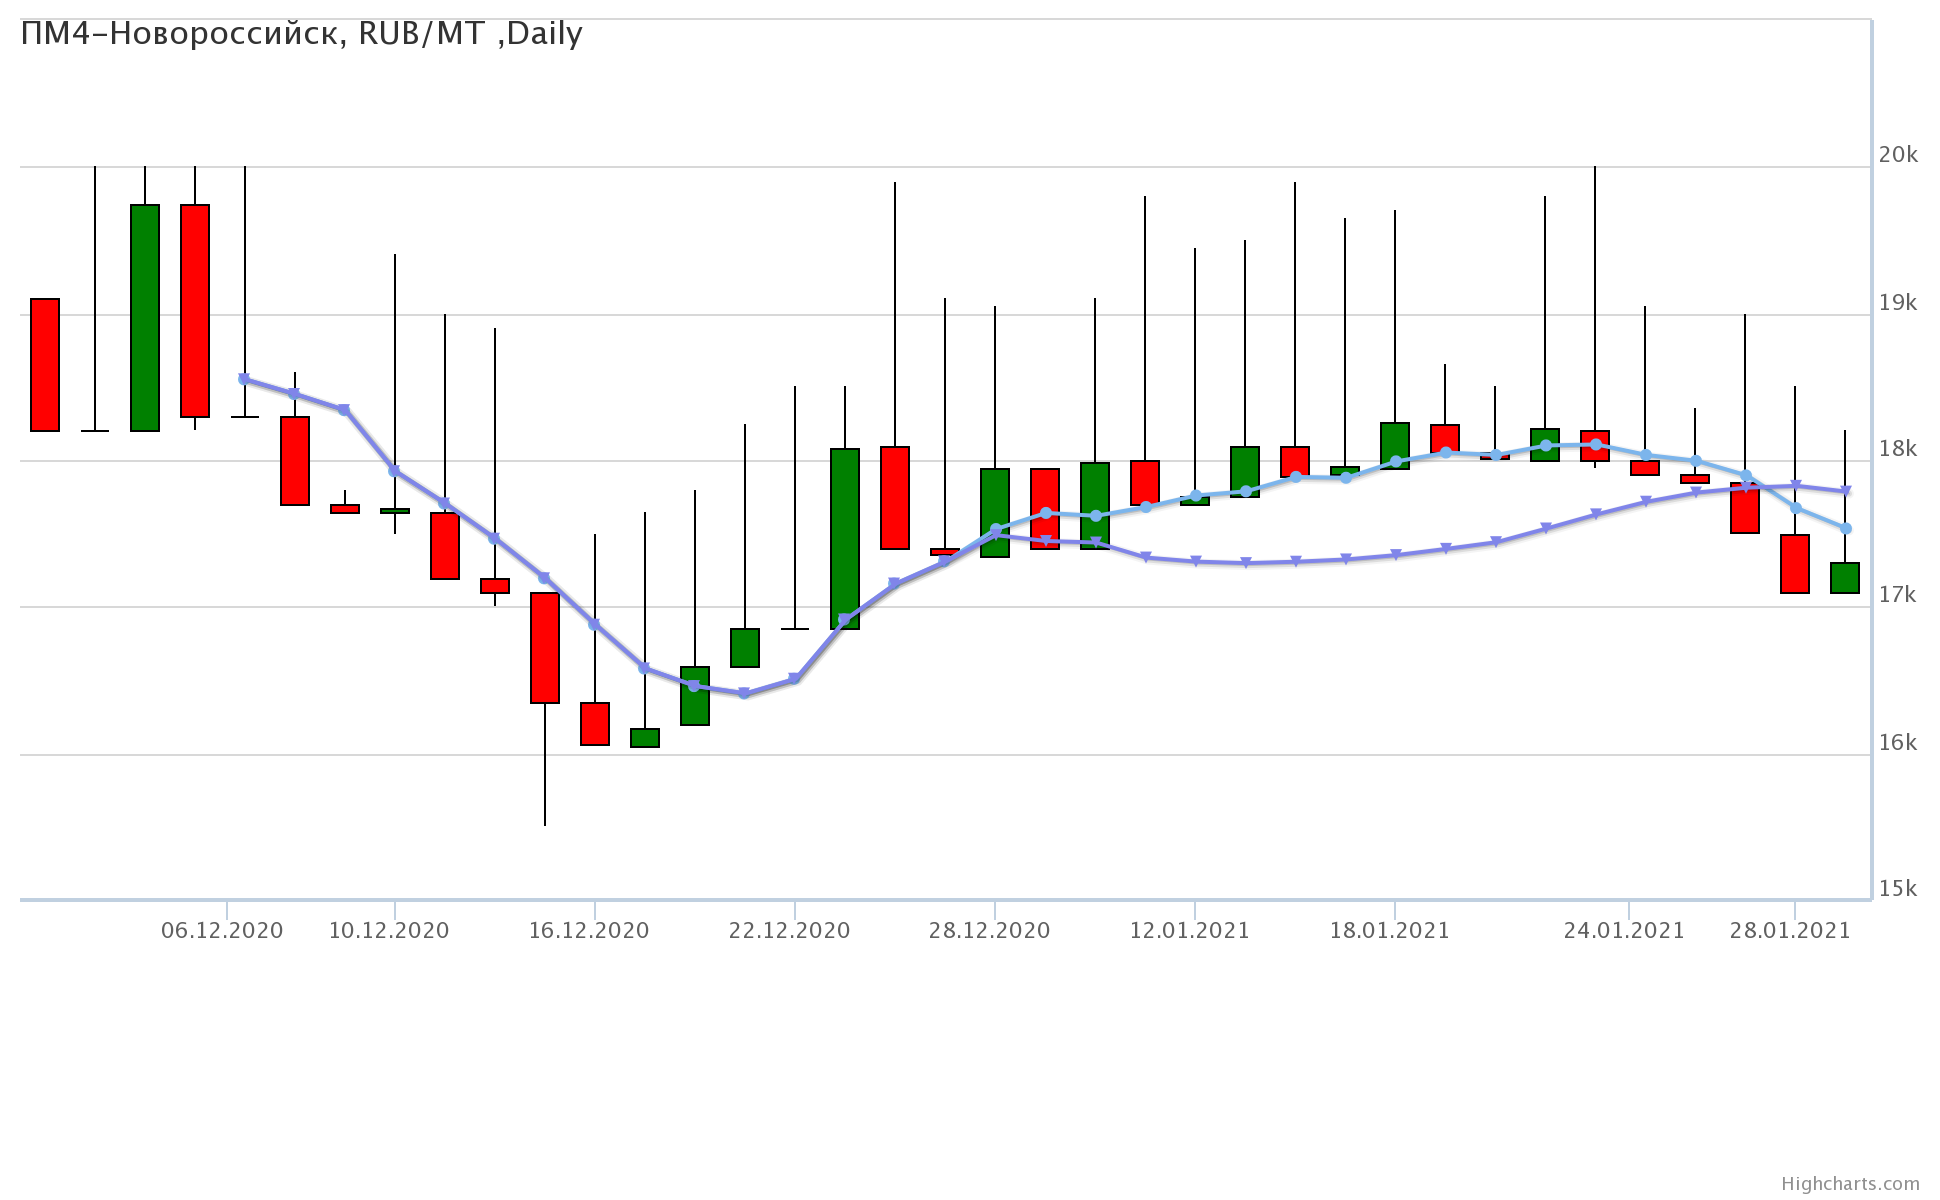The image size is (1940, 1200).
Task: Click the 06.12.2020 x-axis date label
Action: click(222, 931)
